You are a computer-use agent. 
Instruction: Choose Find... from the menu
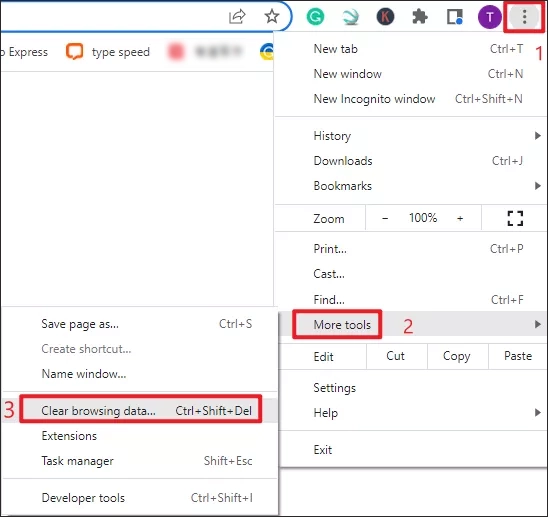point(411,300)
